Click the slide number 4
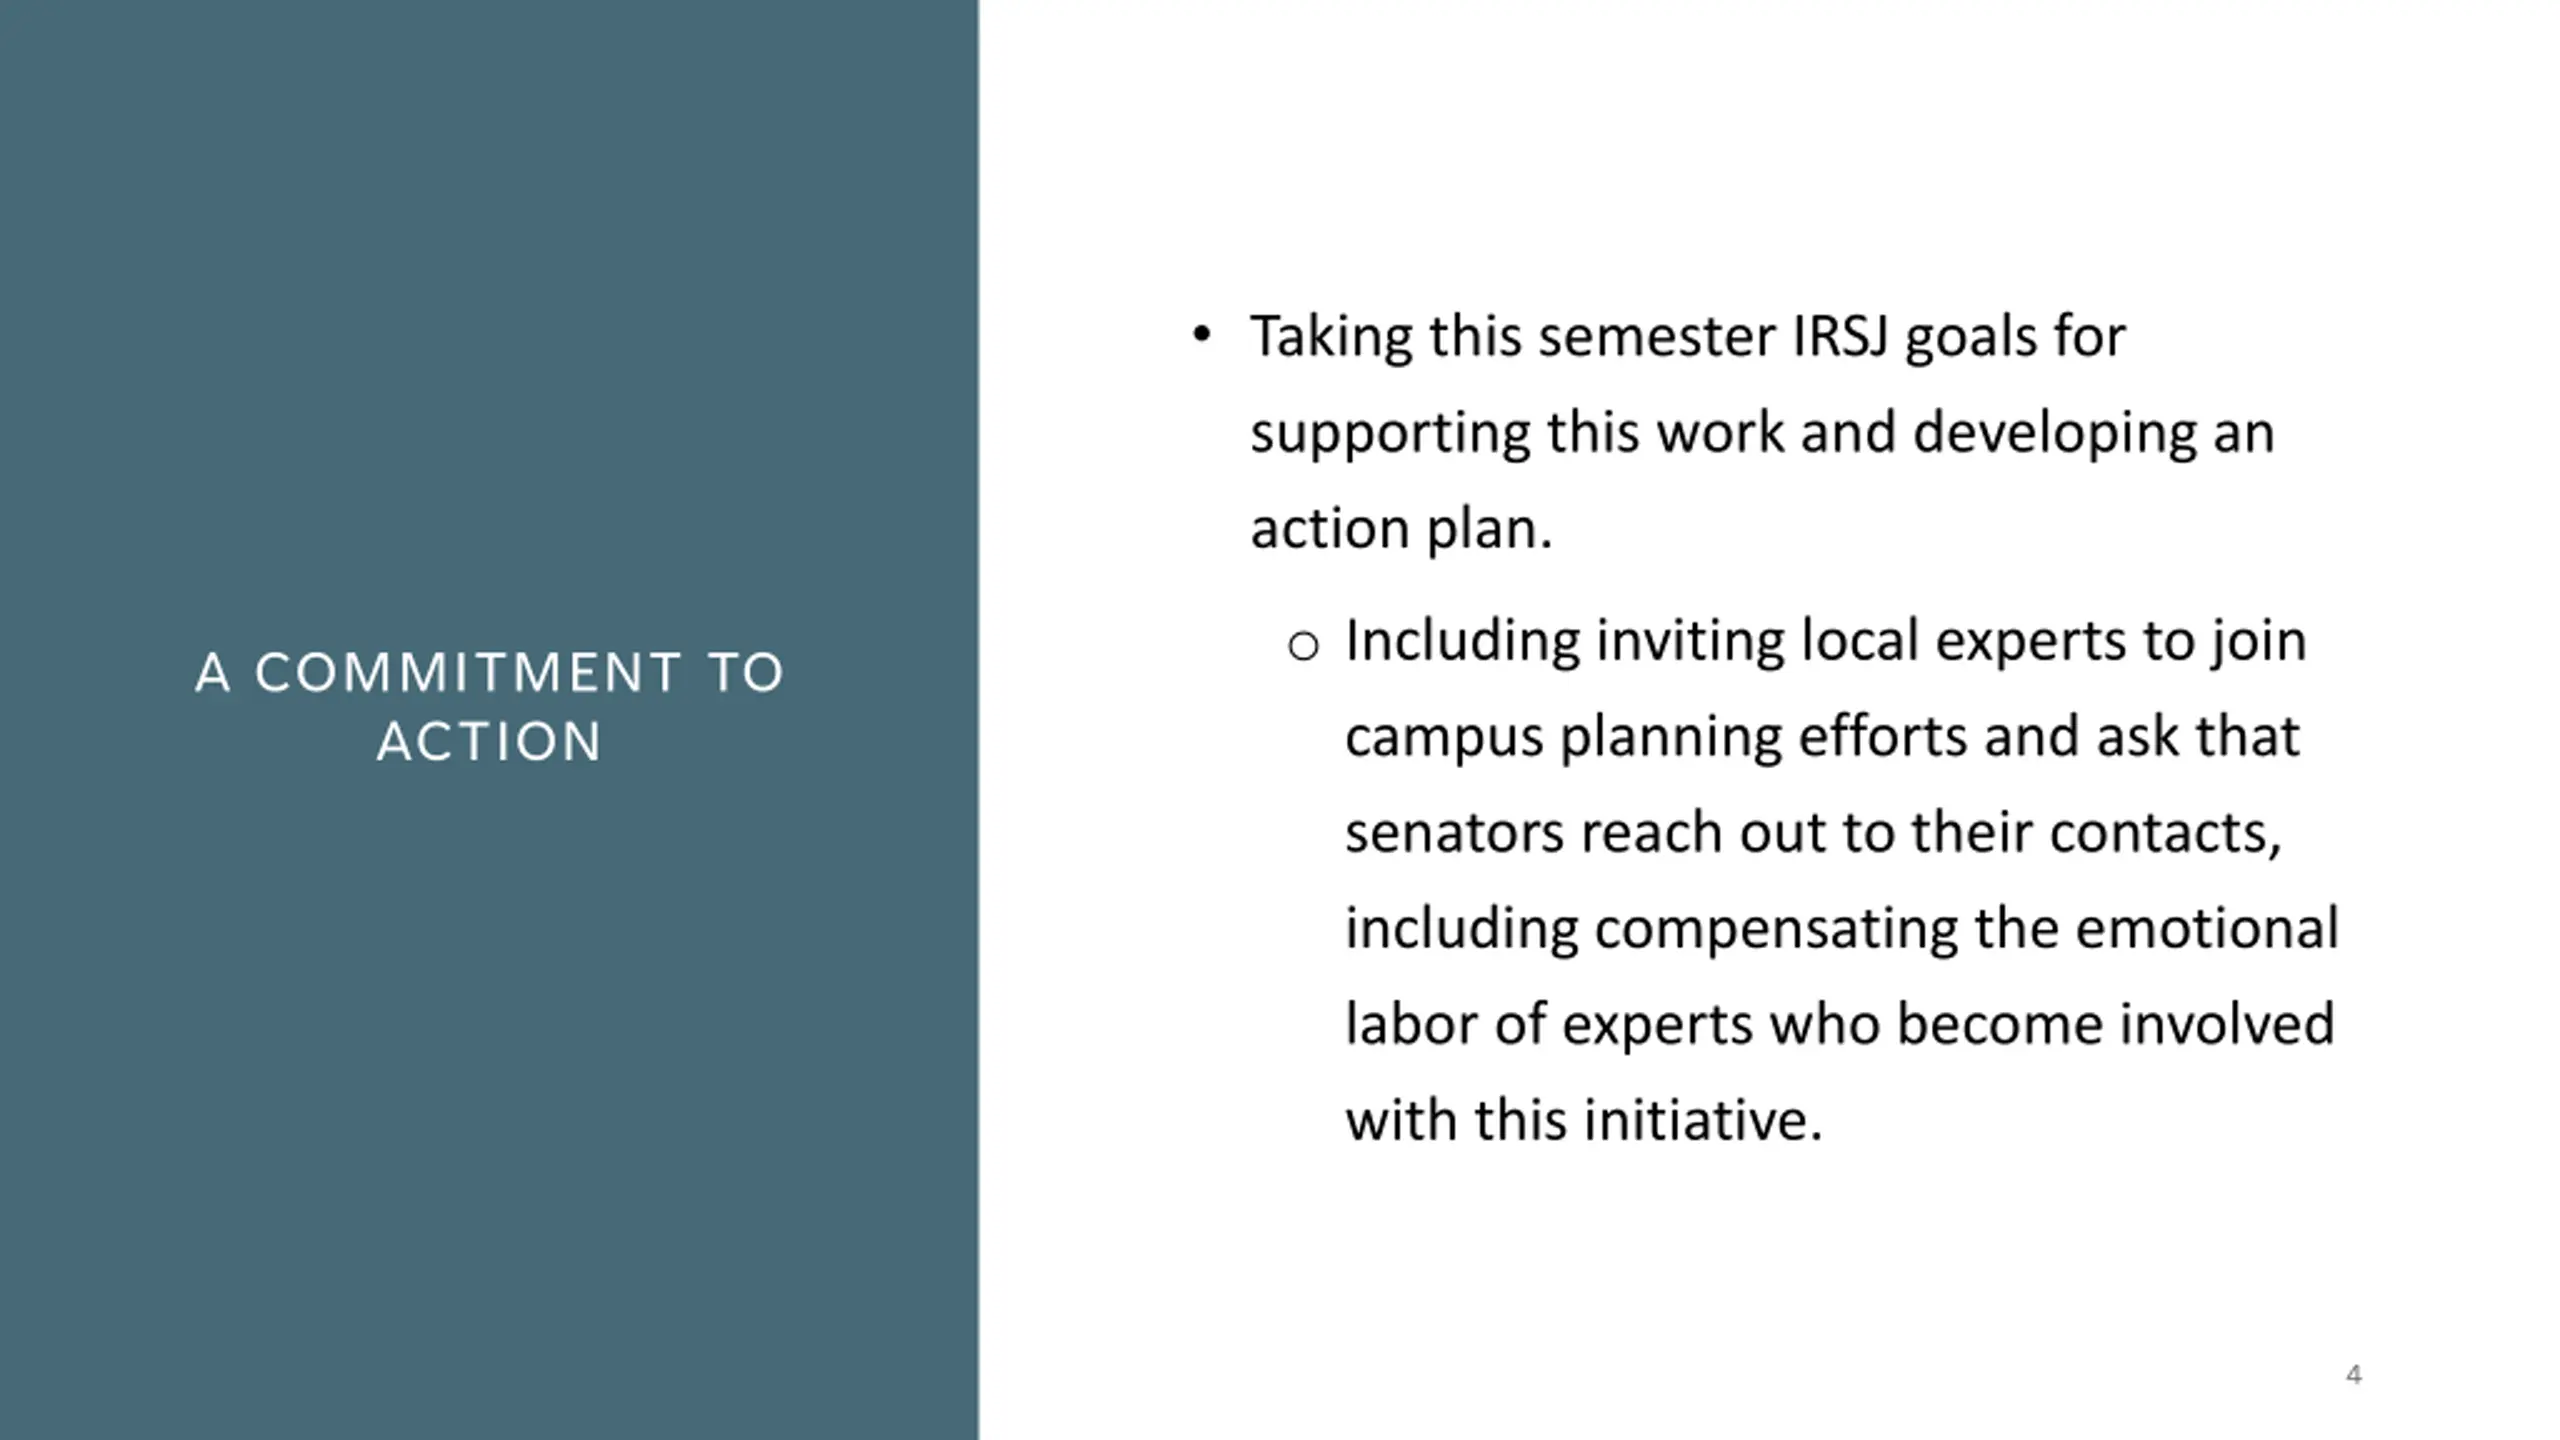Image resolution: width=2560 pixels, height=1440 pixels. [2354, 1374]
